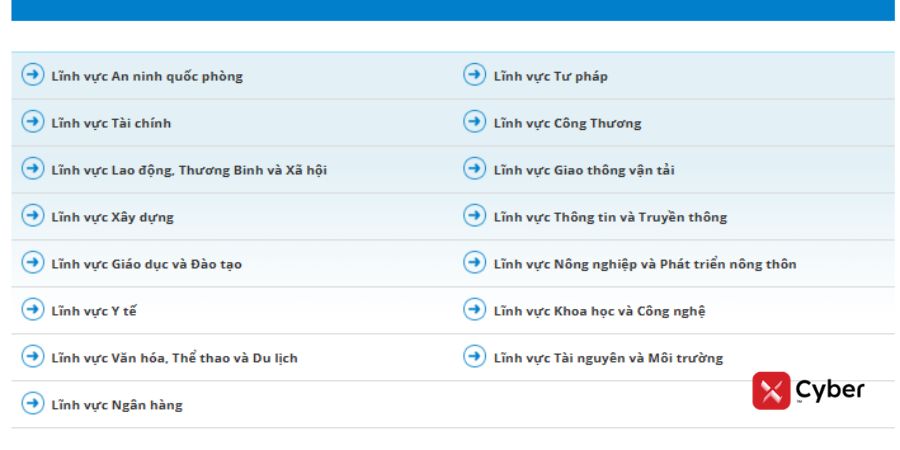Click arrow icon next to Y tế
The height and width of the screenshot is (450, 900).
pos(33,310)
